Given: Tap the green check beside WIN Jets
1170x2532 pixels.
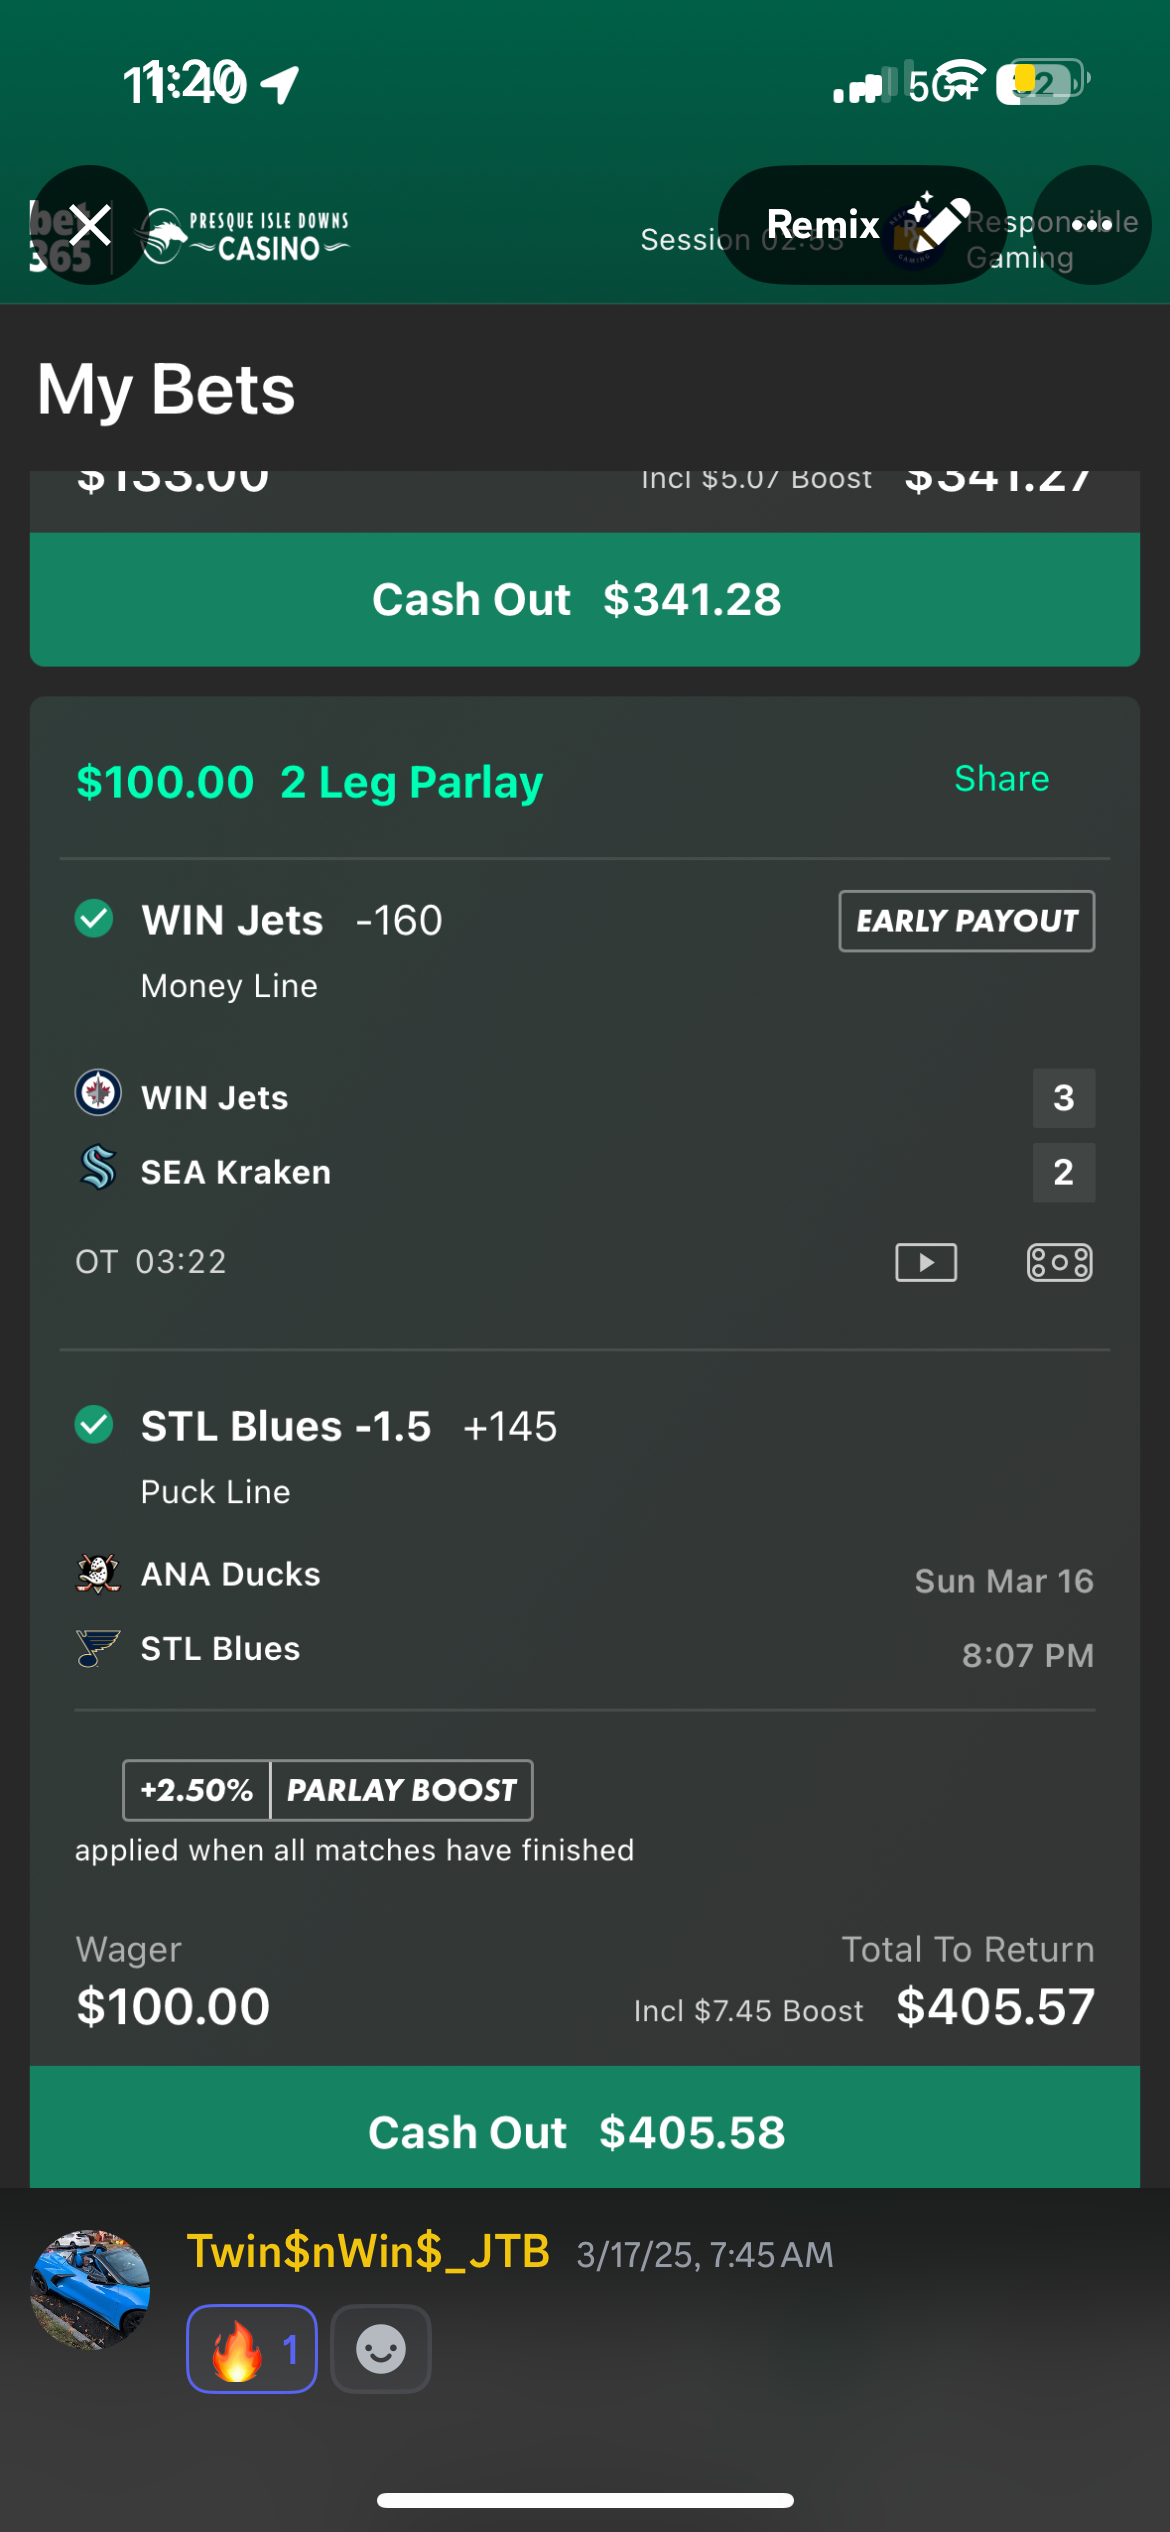Looking at the screenshot, I should coord(94,918).
